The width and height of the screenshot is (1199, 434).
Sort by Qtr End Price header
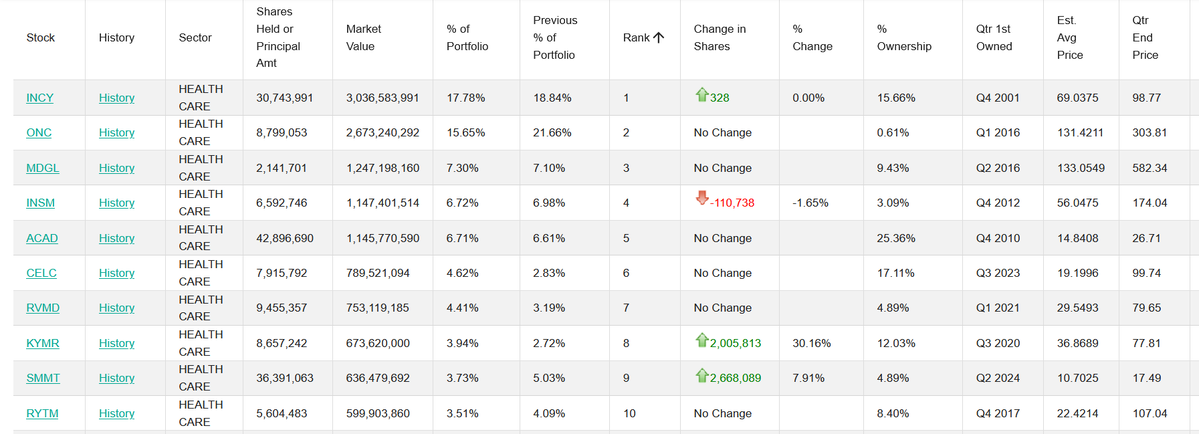point(1145,37)
